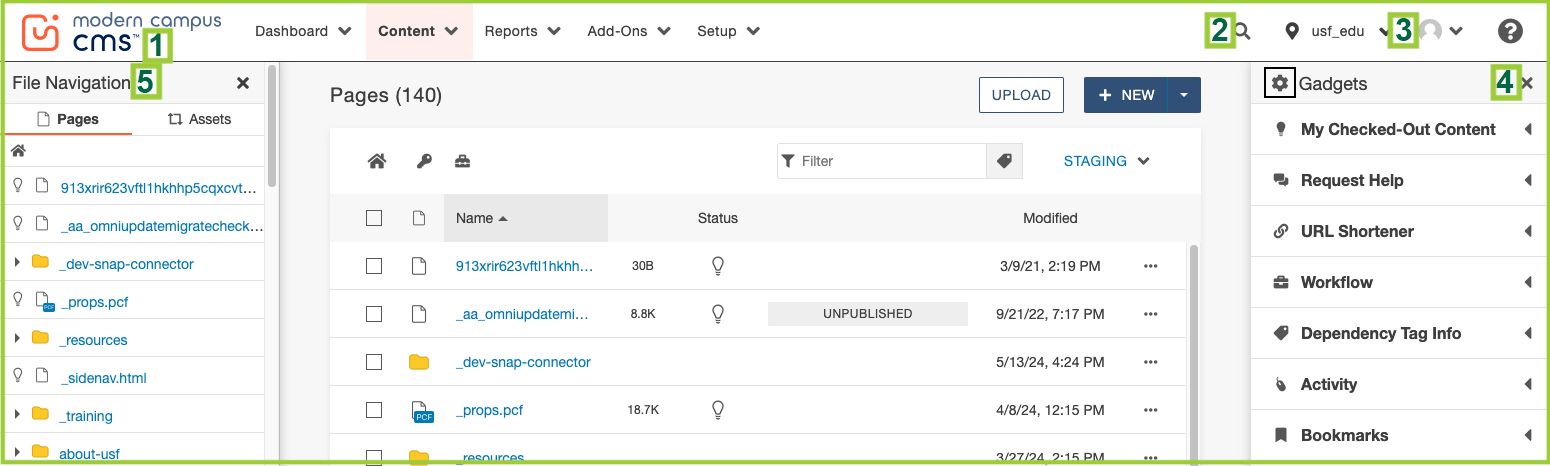Click the access settings key icon
Image resolution: width=1550 pixels, height=466 pixels.
[424, 161]
